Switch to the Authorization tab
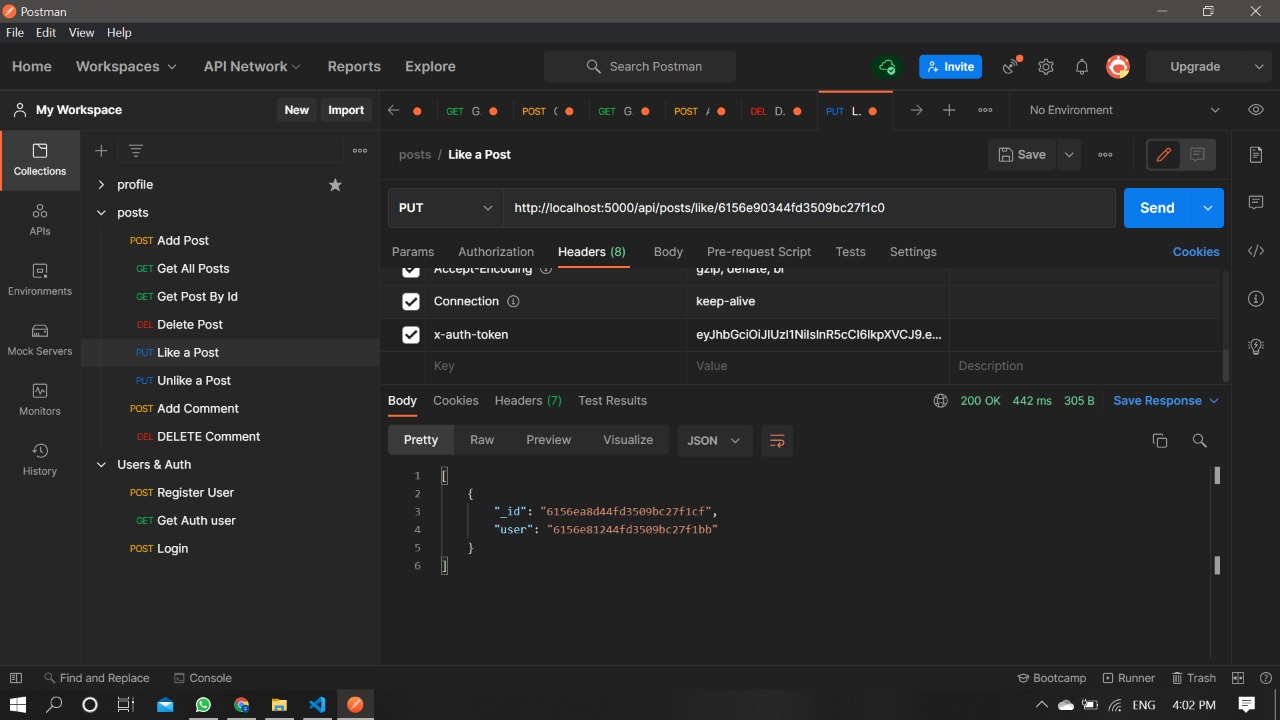This screenshot has height=720, width=1280. coord(496,252)
